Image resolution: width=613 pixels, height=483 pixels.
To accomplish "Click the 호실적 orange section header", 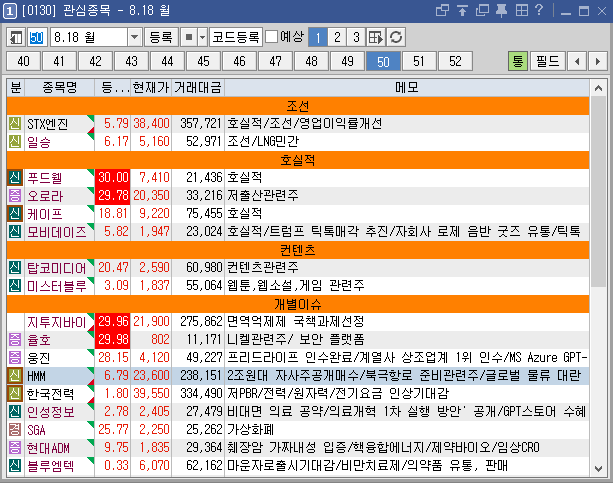I will (x=298, y=160).
